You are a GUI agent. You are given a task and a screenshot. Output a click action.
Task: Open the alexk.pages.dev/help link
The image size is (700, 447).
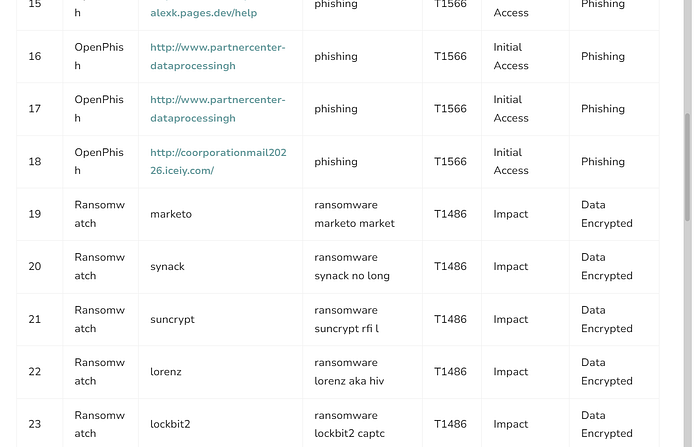pos(204,13)
